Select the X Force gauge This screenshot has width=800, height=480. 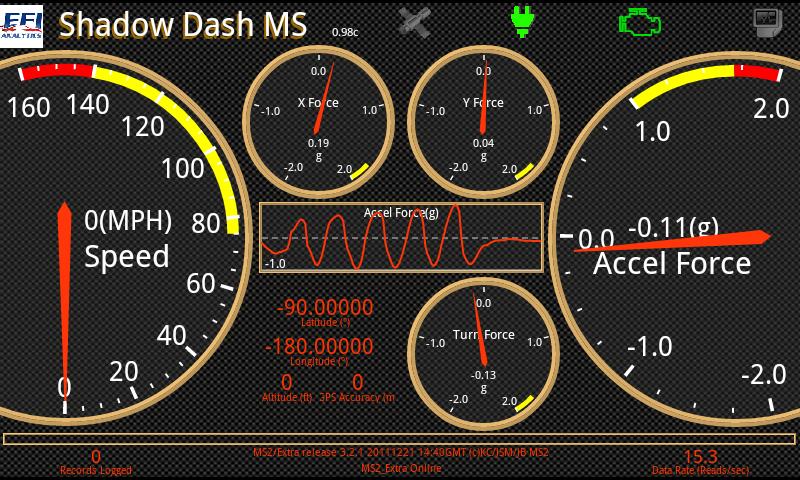click(x=319, y=122)
